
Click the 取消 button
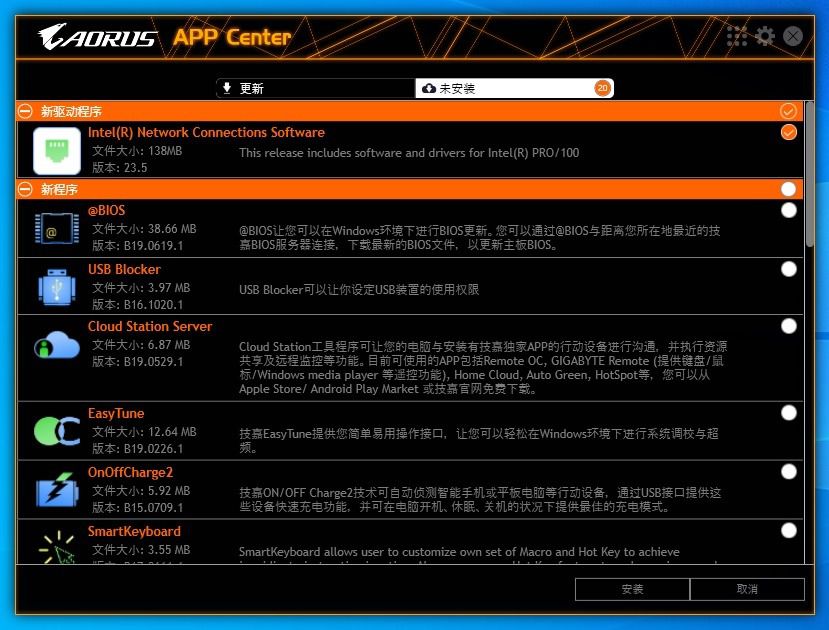(747, 589)
